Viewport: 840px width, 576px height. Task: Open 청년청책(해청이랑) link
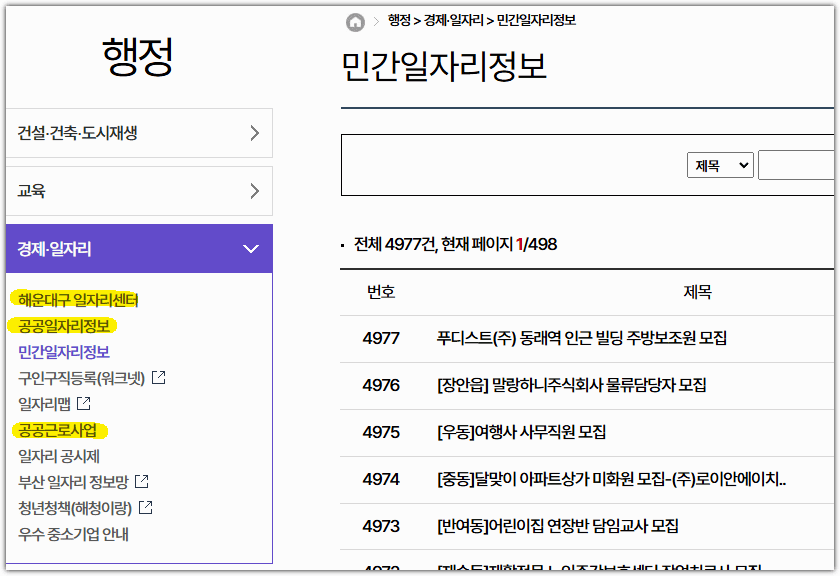click(x=75, y=507)
